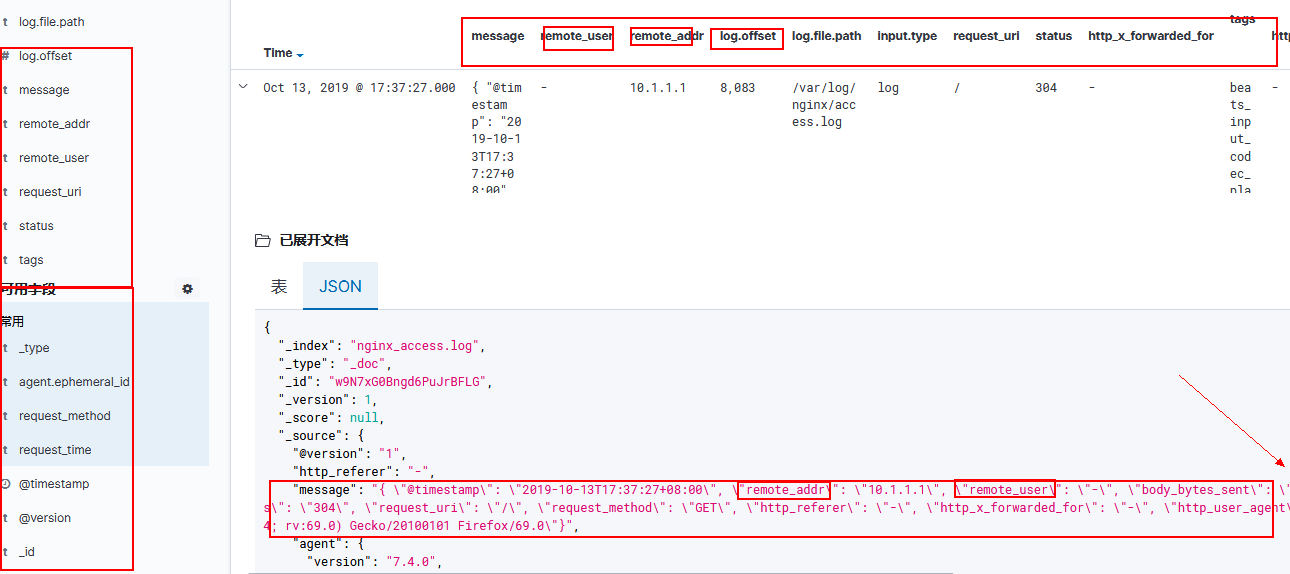Viewport: 1290px width, 574px height.
Task: Click the message column header
Action: [x=498, y=36]
